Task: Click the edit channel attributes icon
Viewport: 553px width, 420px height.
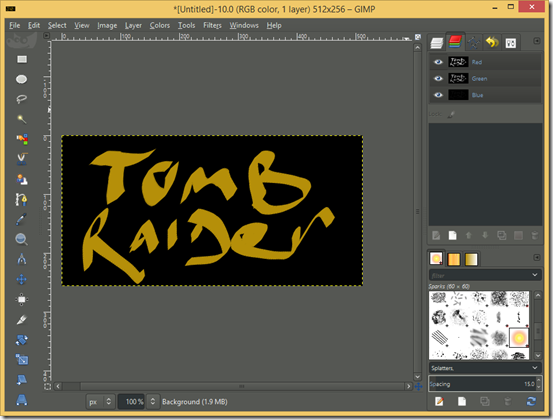Action: pyautogui.click(x=436, y=235)
